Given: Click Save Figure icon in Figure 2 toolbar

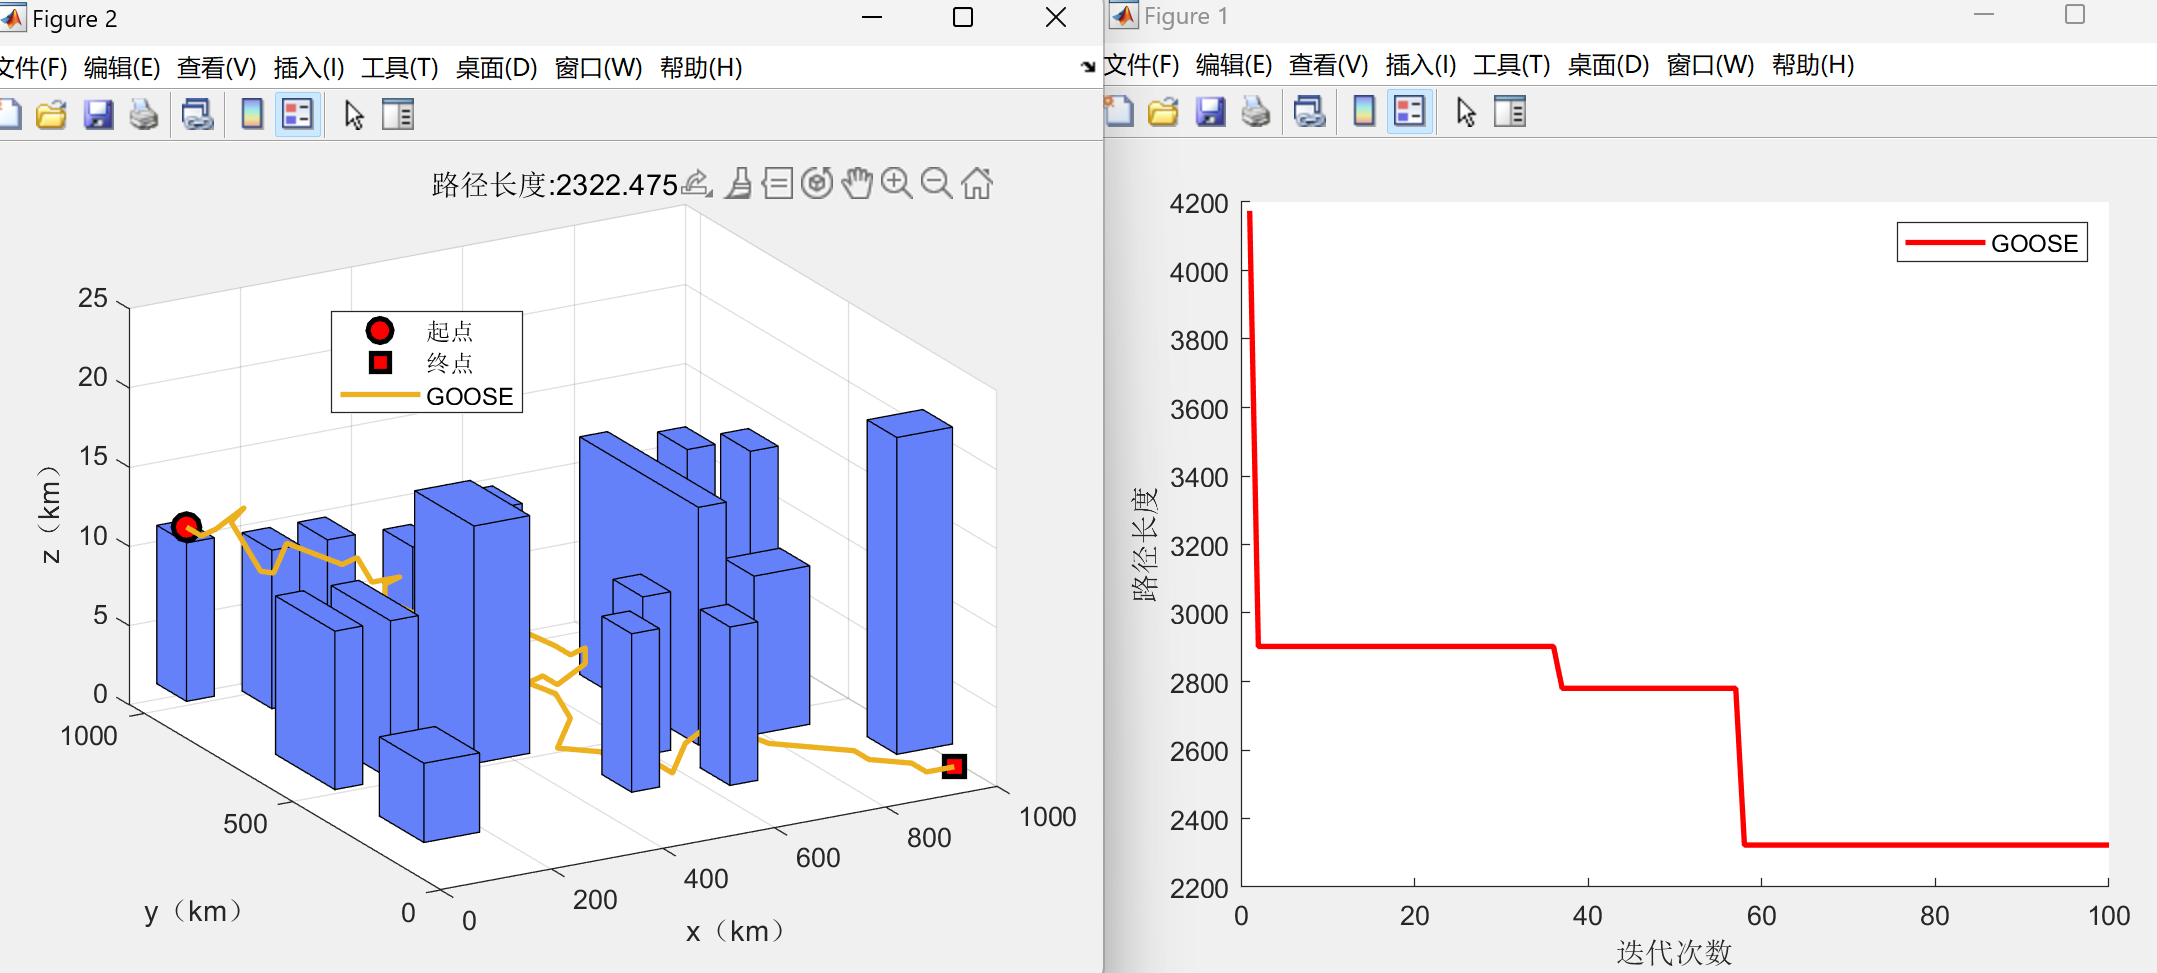Looking at the screenshot, I should click(98, 115).
